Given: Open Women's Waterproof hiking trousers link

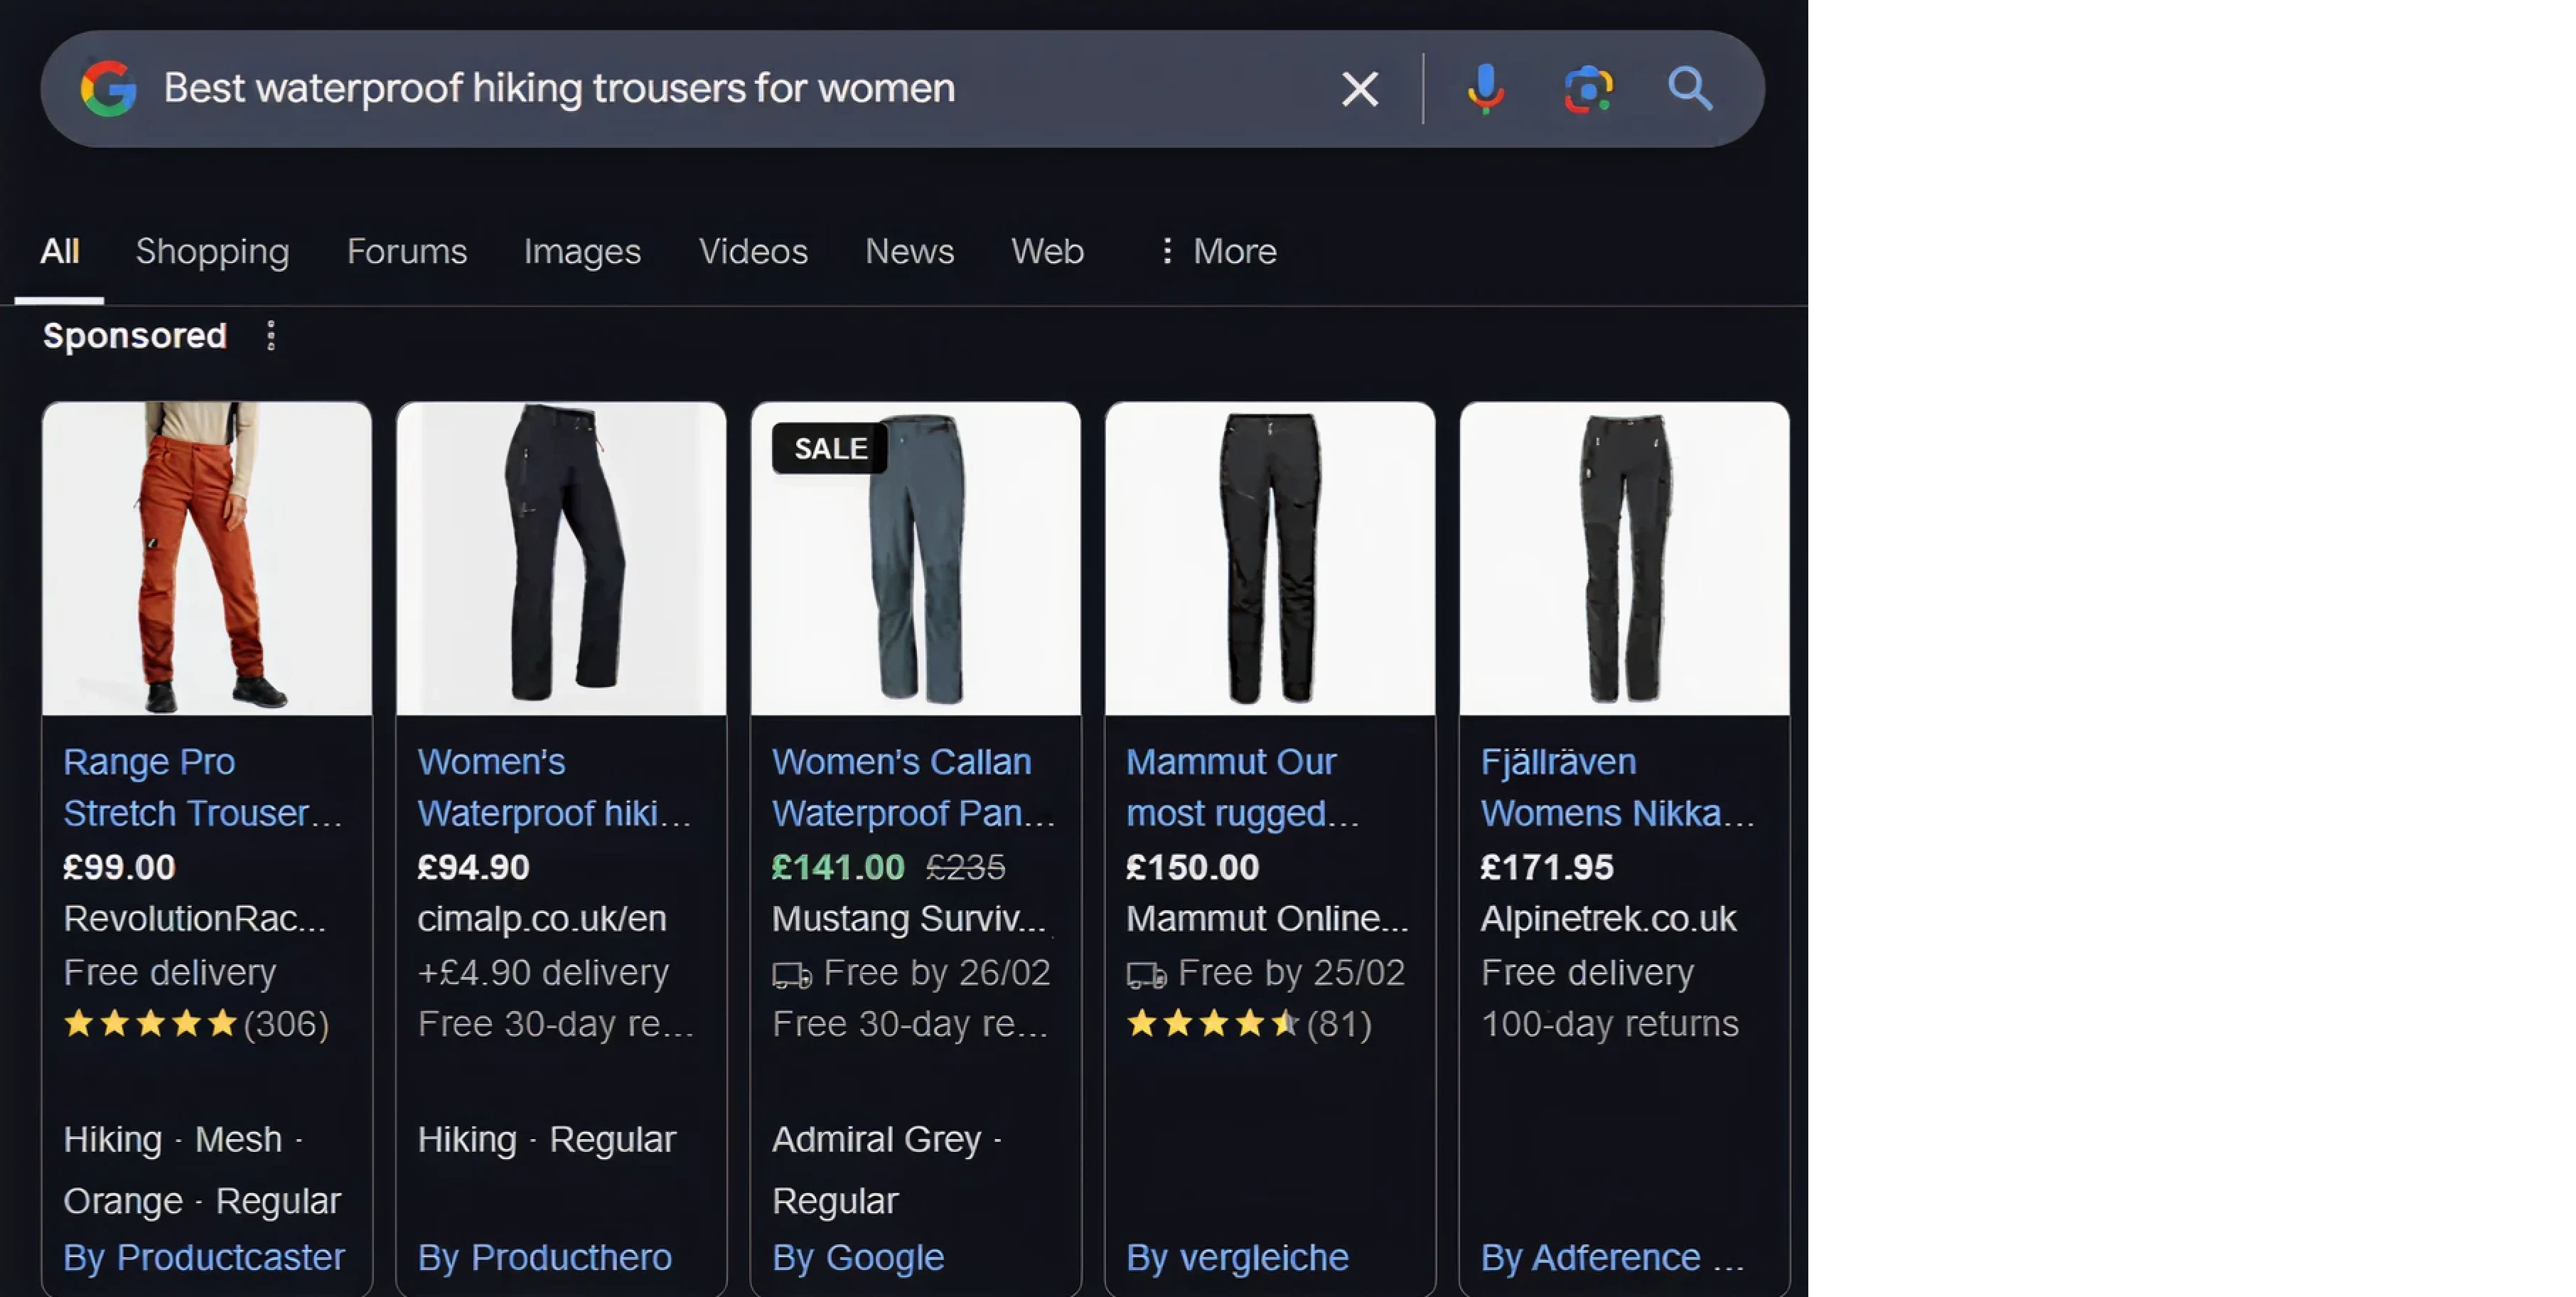Looking at the screenshot, I should (555, 788).
